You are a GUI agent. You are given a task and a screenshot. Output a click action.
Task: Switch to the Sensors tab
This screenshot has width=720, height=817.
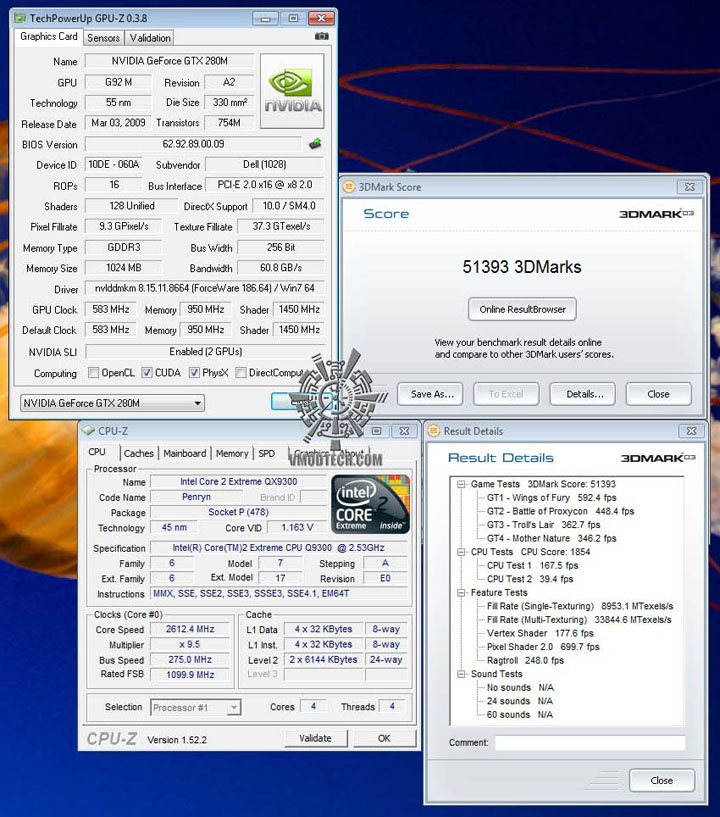(103, 38)
